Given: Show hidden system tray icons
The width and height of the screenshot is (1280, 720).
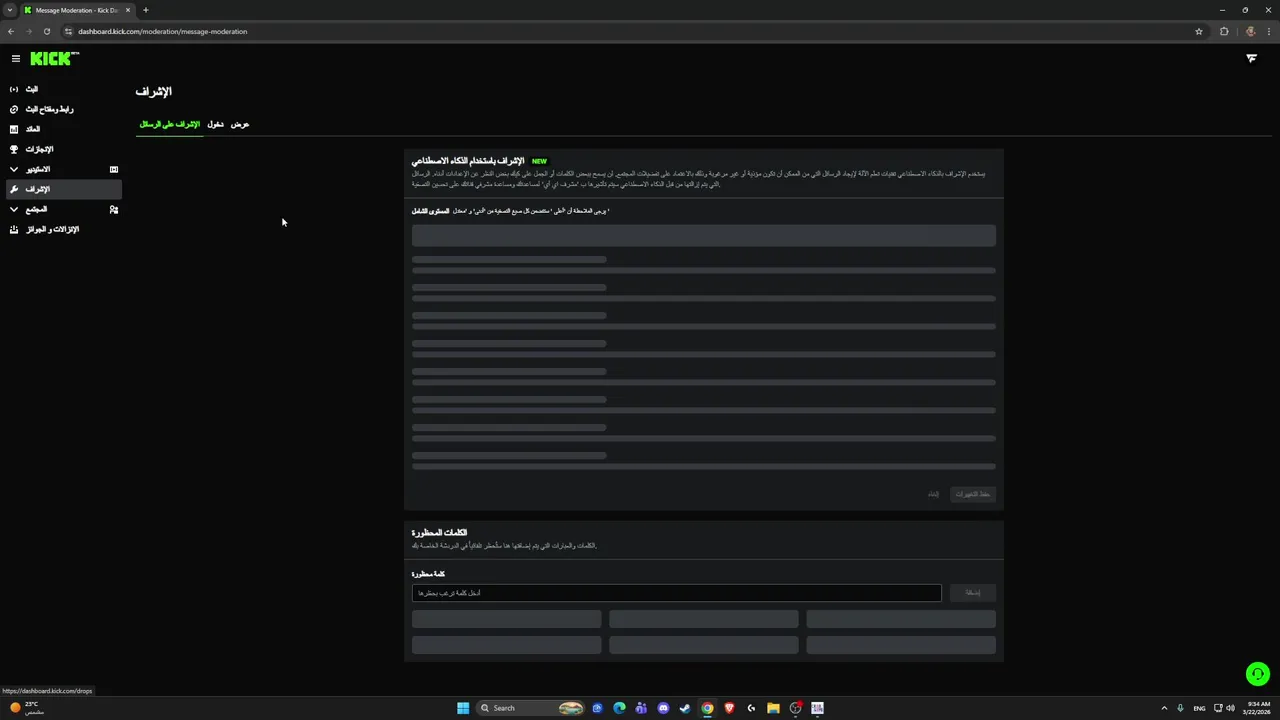Looking at the screenshot, I should point(1164,708).
